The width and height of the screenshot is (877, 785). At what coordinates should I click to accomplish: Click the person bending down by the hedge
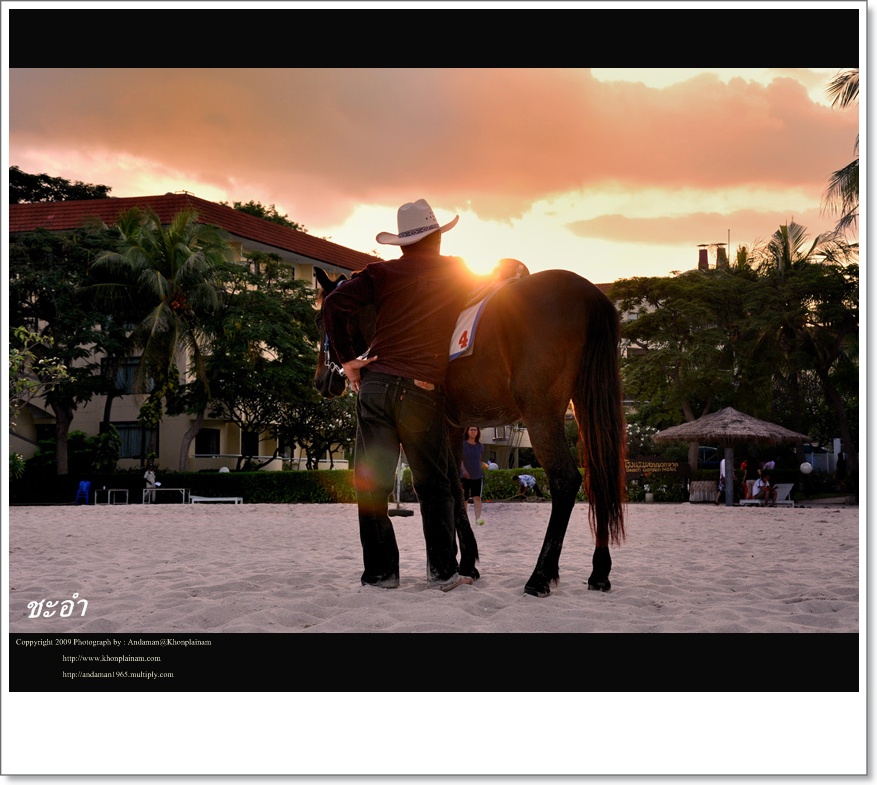[525, 484]
